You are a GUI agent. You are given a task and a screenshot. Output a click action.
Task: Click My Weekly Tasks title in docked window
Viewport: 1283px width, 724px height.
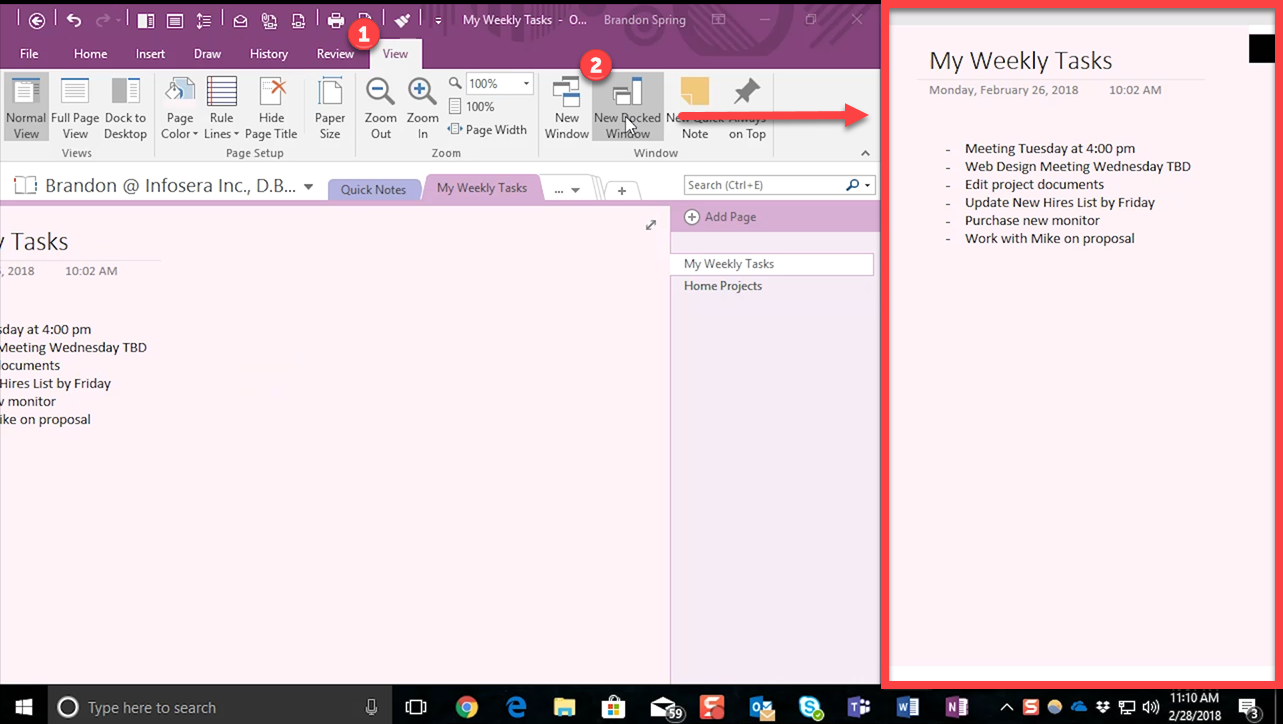click(1021, 60)
